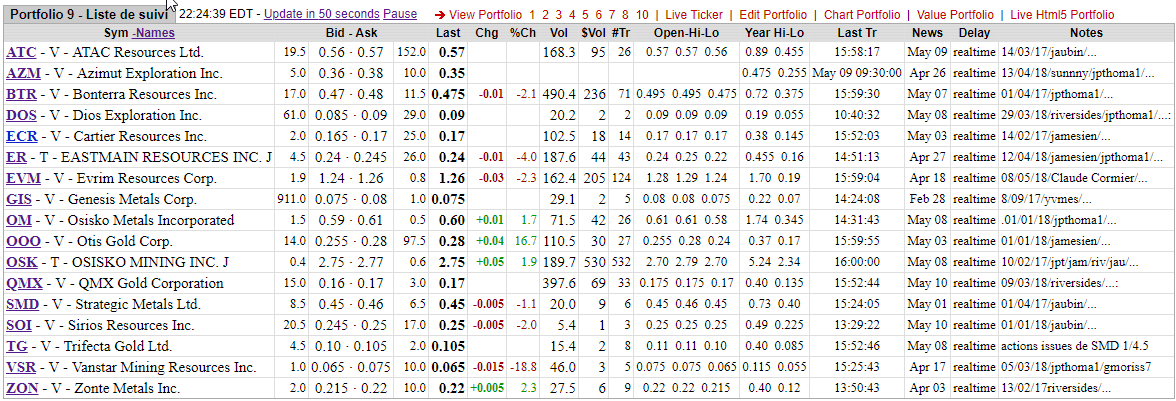This screenshot has height=401, width=1176.
Task: Open the ZON Zonte Metals symbol link
Action: (22, 388)
